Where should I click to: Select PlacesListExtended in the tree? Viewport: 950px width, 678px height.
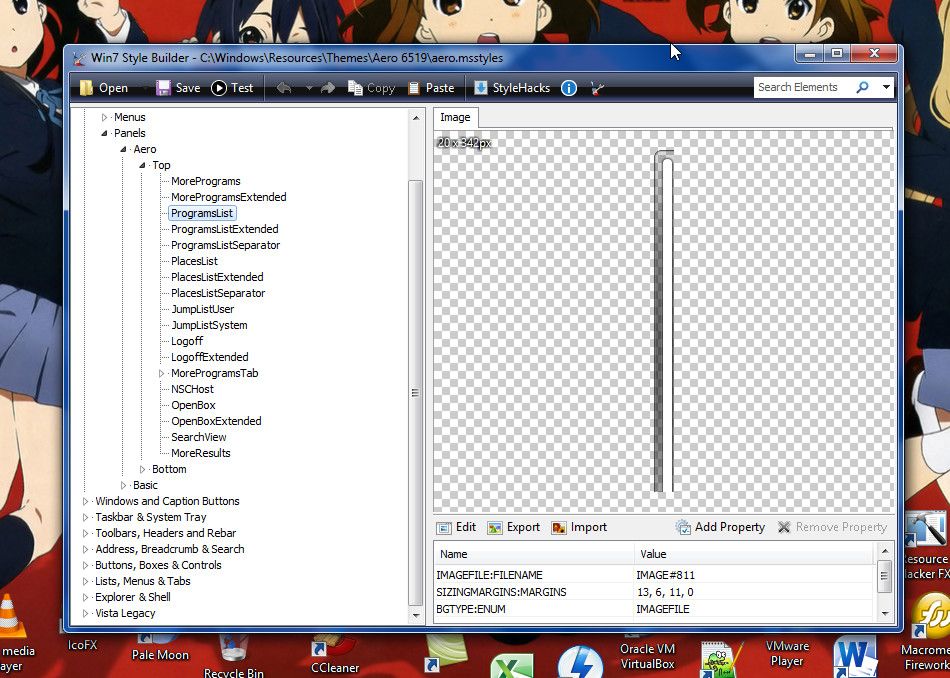[x=217, y=277]
